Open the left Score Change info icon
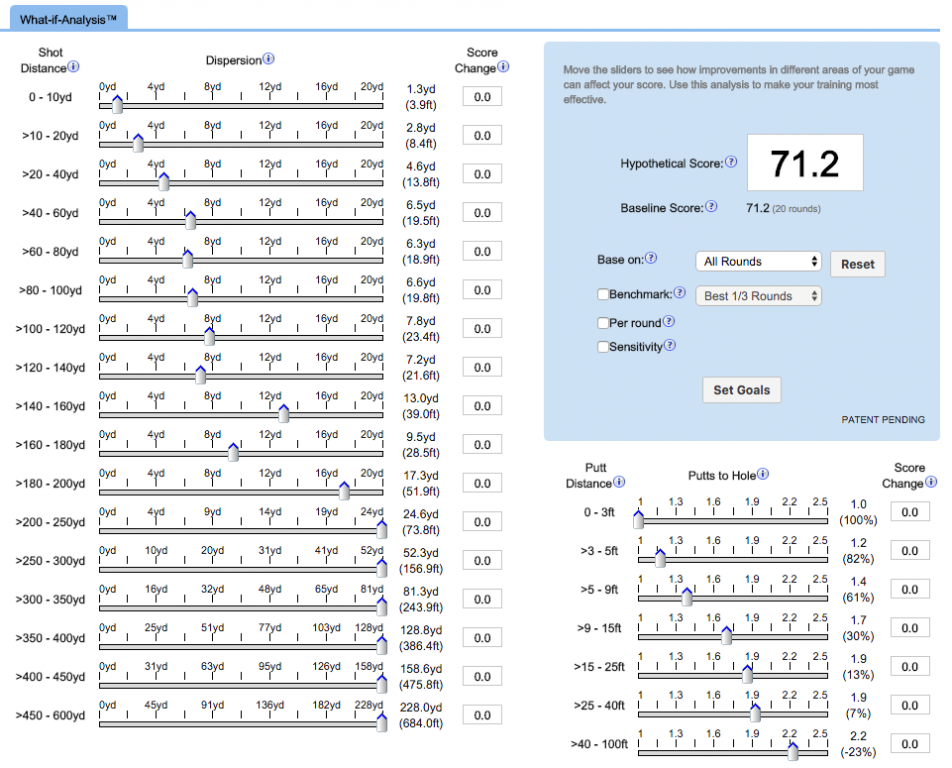 (503, 67)
